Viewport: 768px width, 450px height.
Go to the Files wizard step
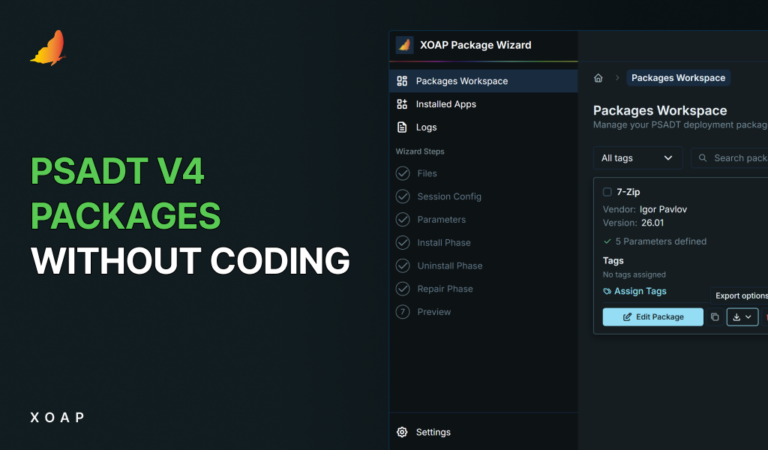click(427, 173)
